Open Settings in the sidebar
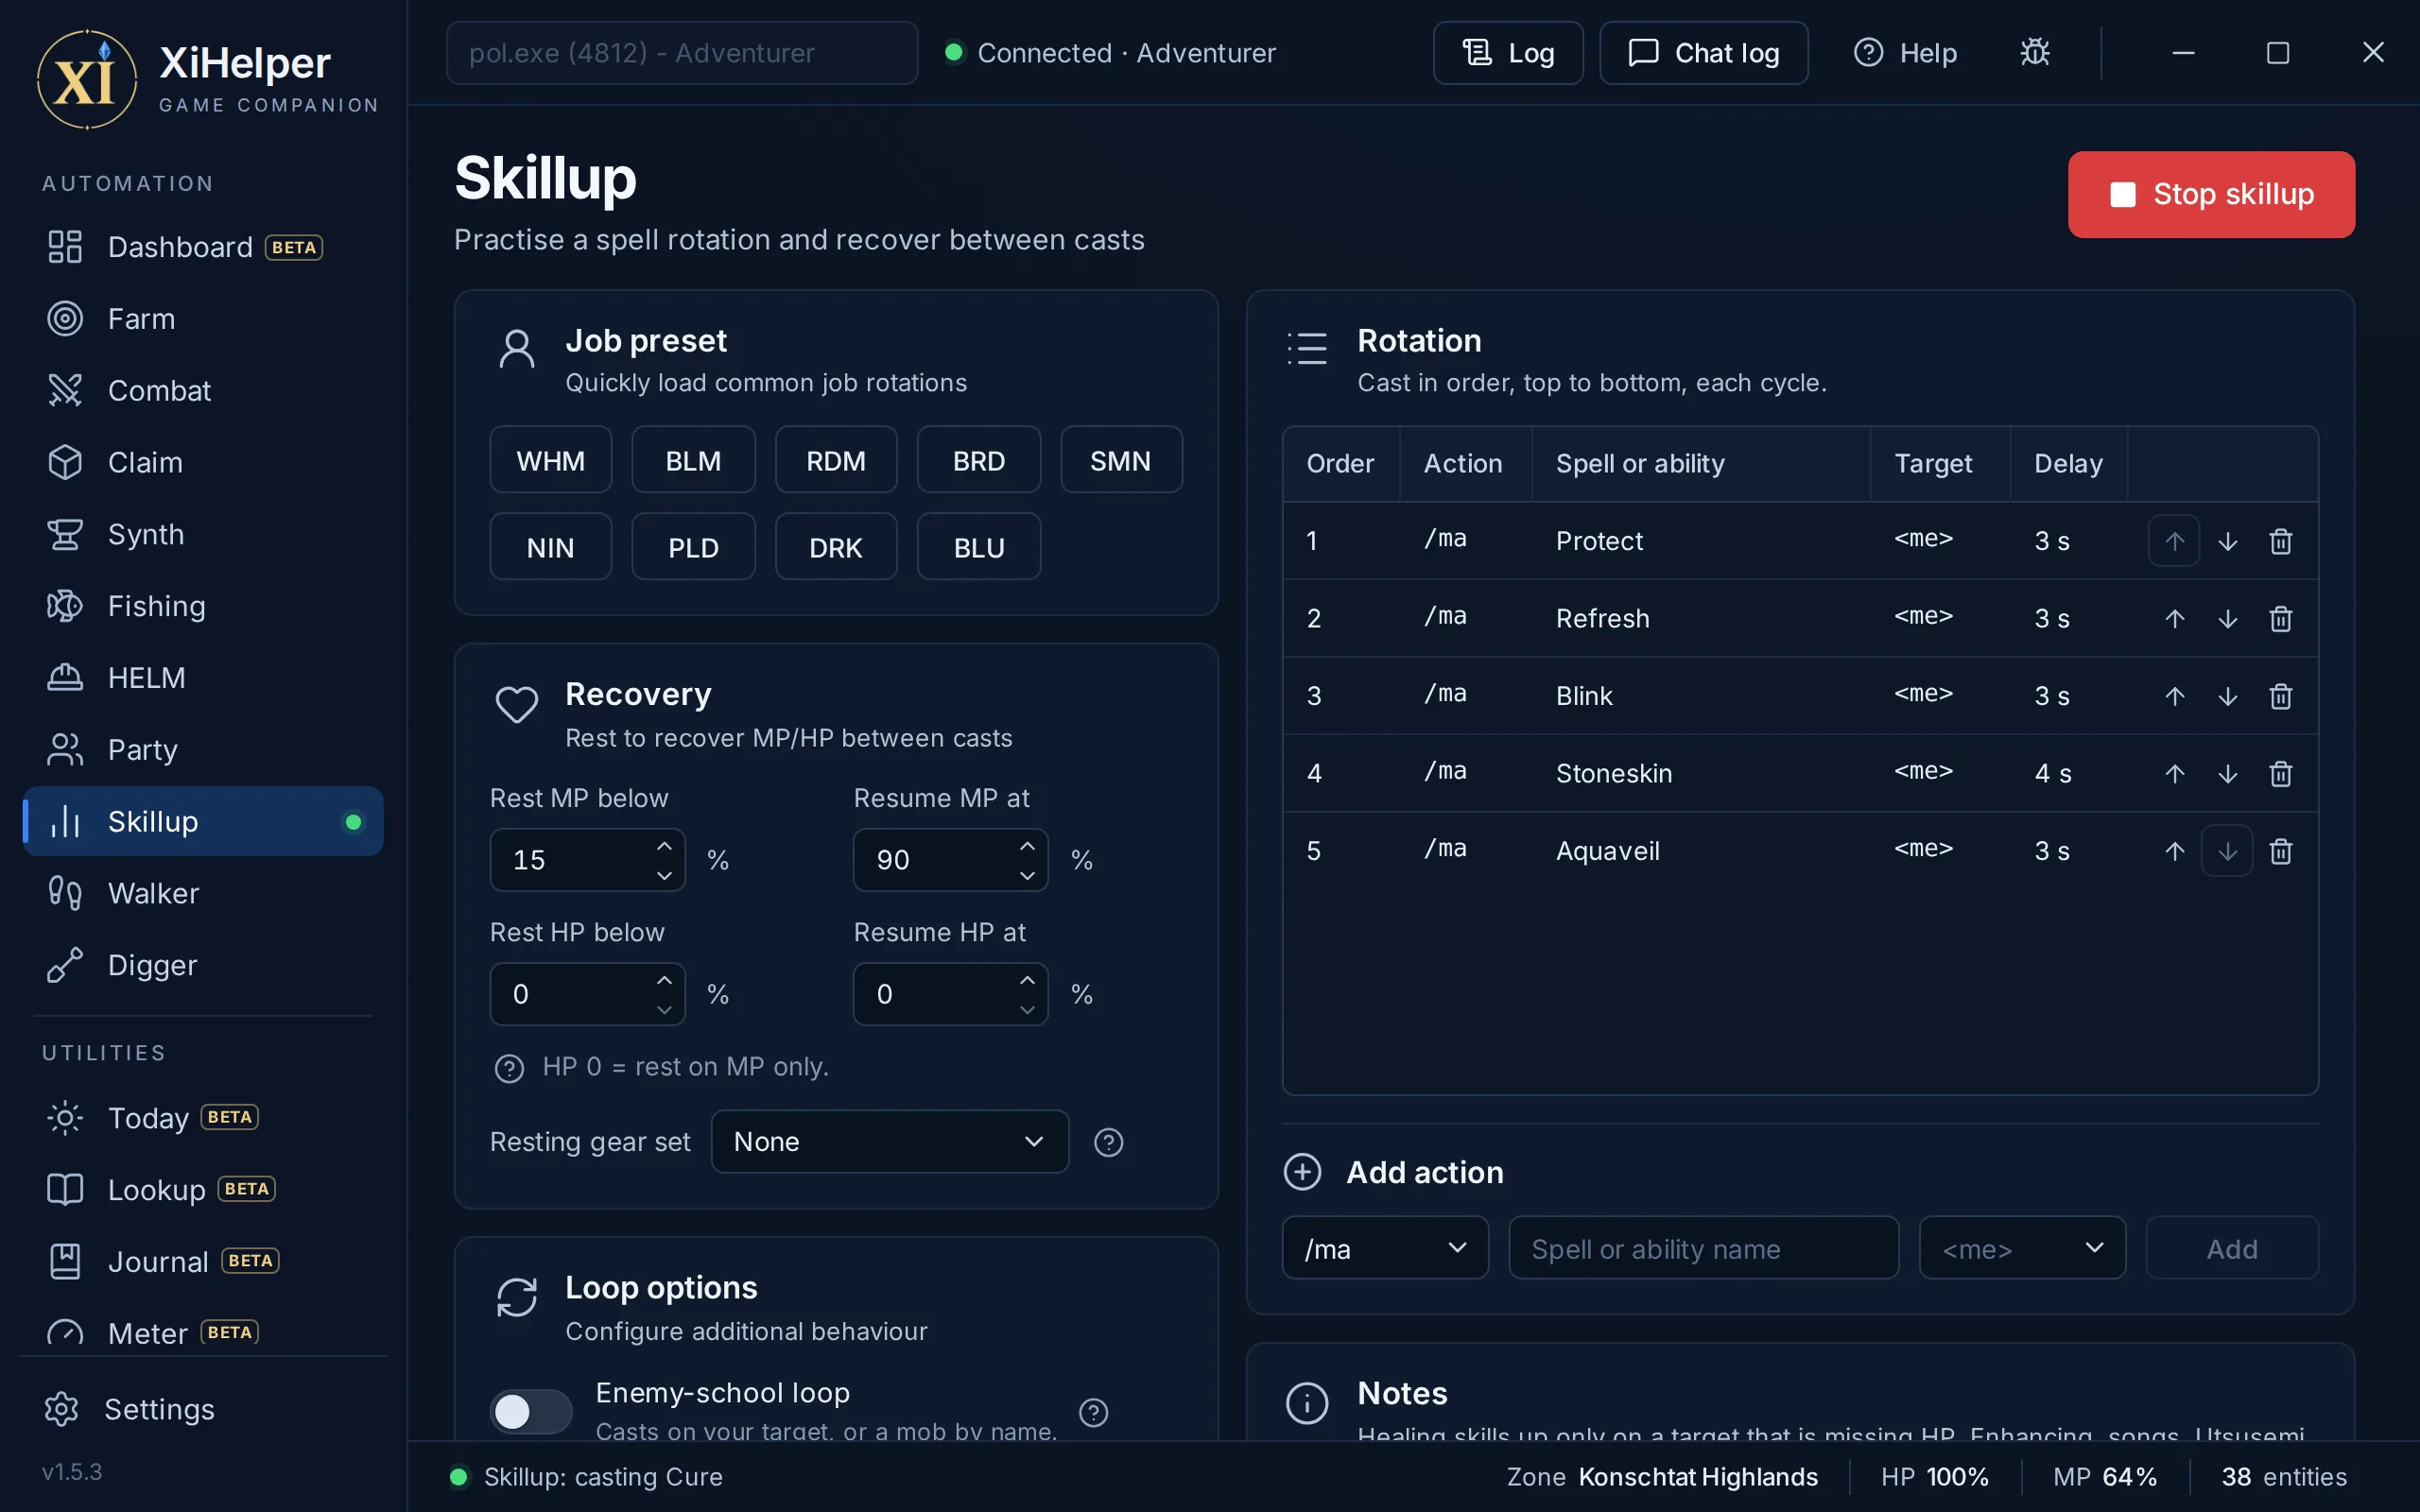Screen dimensions: 2420x1512 coord(203,1409)
